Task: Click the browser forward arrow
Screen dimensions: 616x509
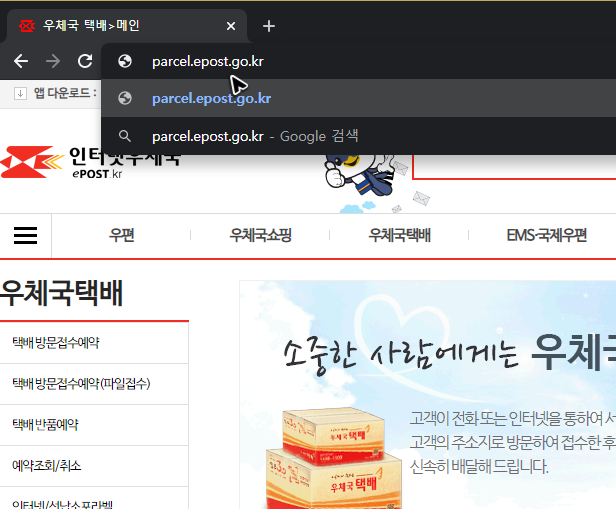Action: pyautogui.click(x=53, y=61)
